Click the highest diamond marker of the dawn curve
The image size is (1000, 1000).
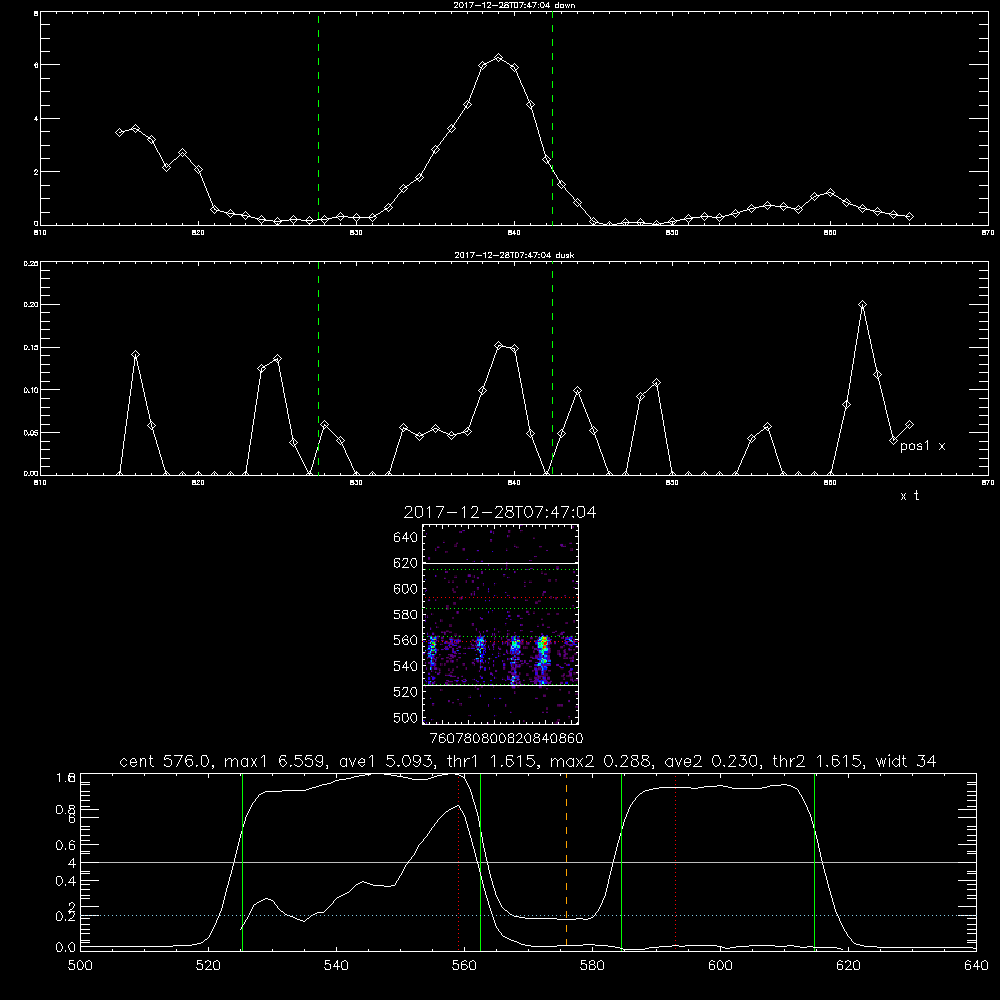(499, 58)
